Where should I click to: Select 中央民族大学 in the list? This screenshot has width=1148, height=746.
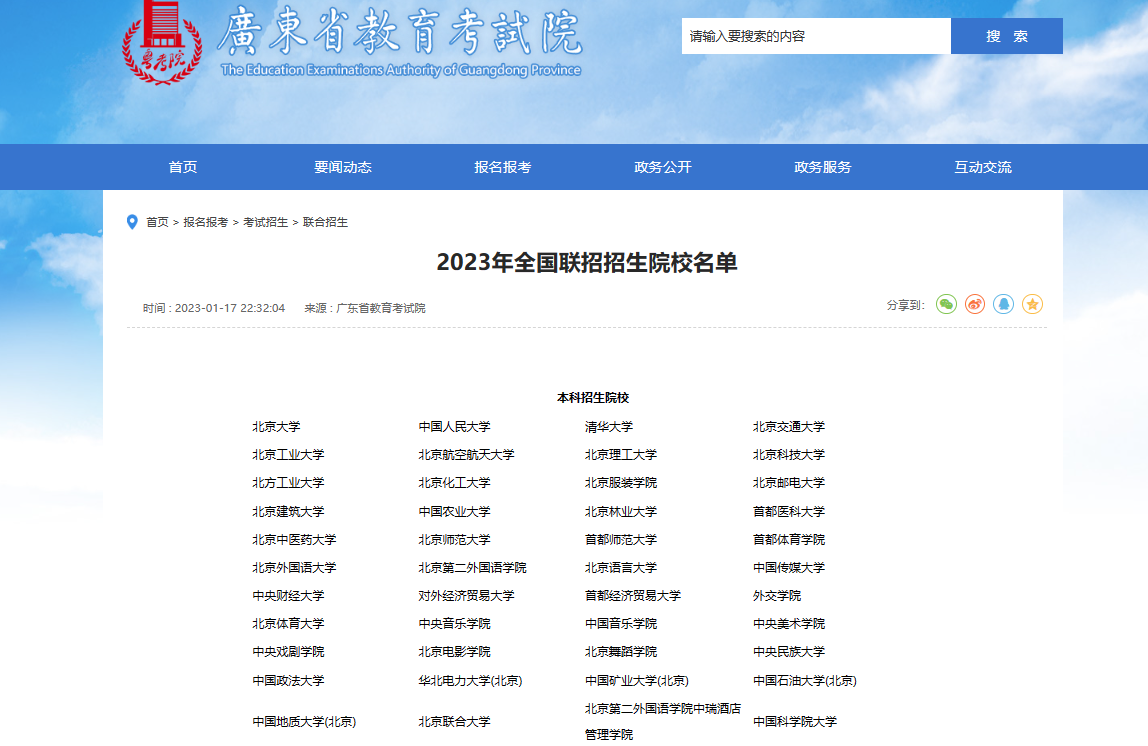[789, 652]
